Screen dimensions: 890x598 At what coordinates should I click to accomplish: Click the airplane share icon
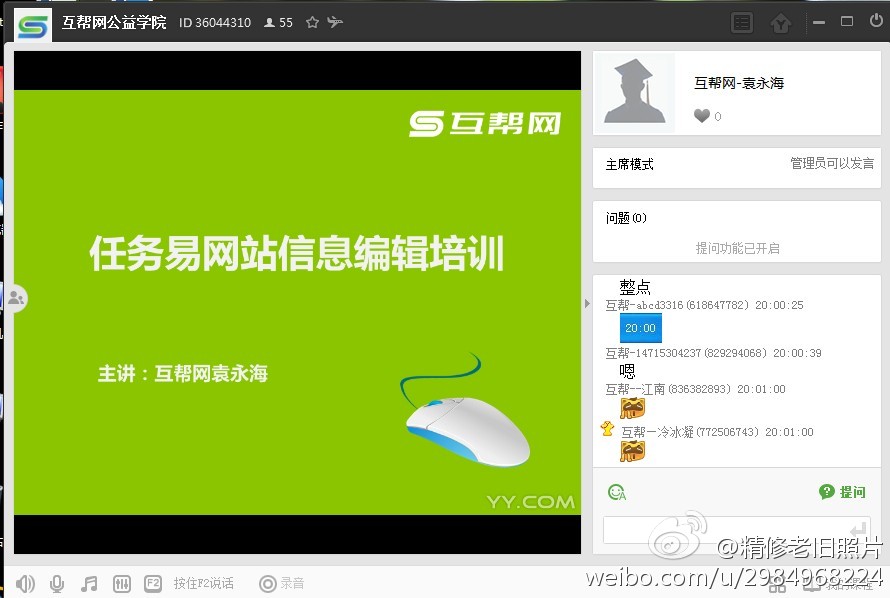coord(335,23)
